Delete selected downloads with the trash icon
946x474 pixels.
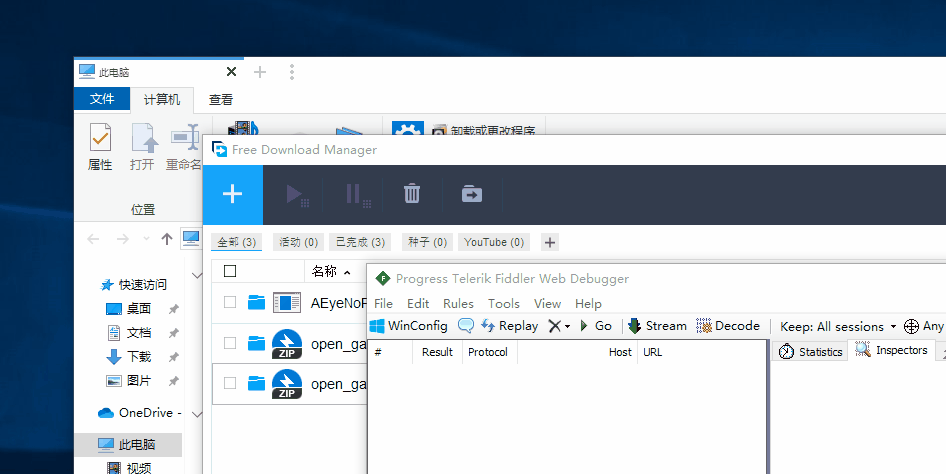pyautogui.click(x=412, y=194)
